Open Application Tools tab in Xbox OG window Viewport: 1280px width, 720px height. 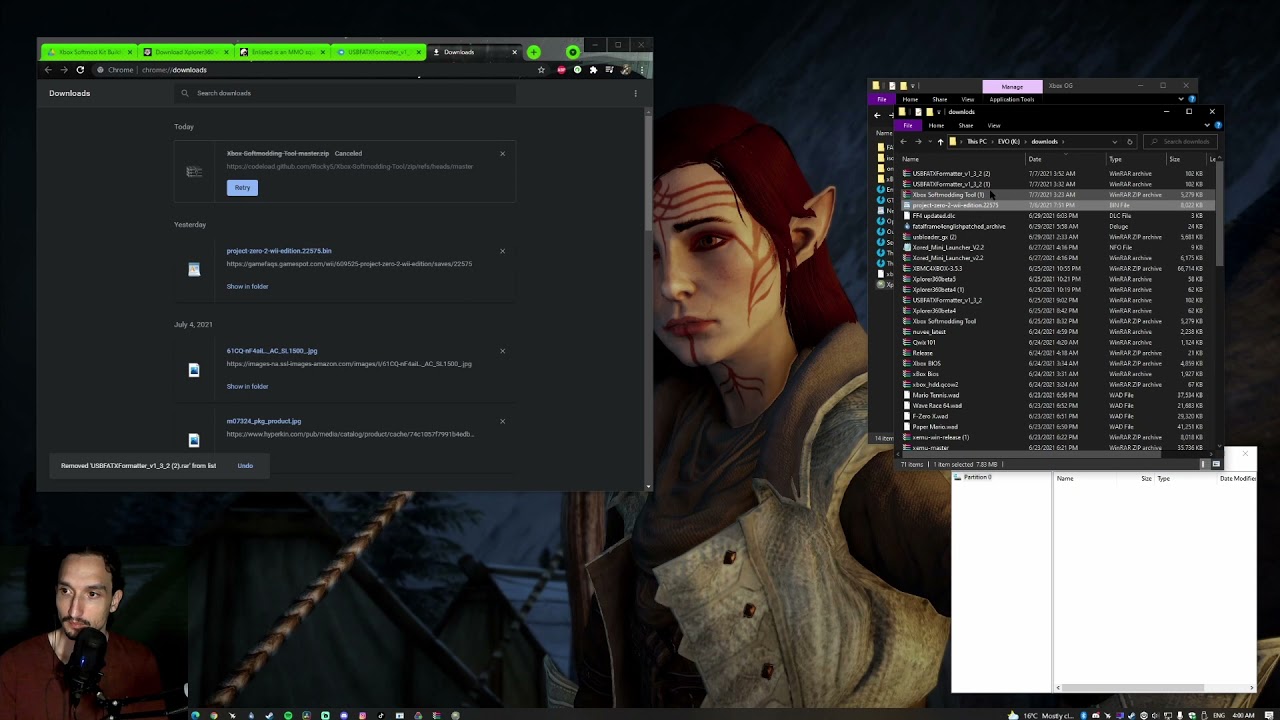click(x=1012, y=99)
